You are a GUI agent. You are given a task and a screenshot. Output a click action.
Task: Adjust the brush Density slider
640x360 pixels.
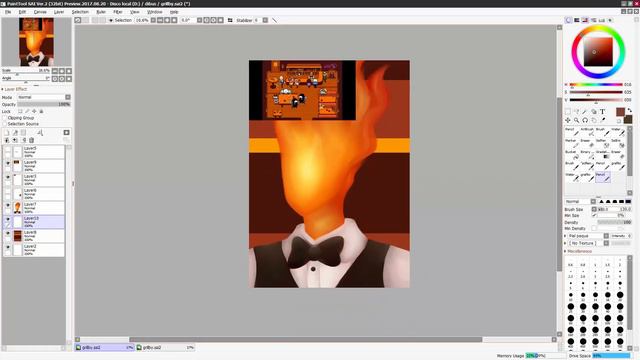614,222
